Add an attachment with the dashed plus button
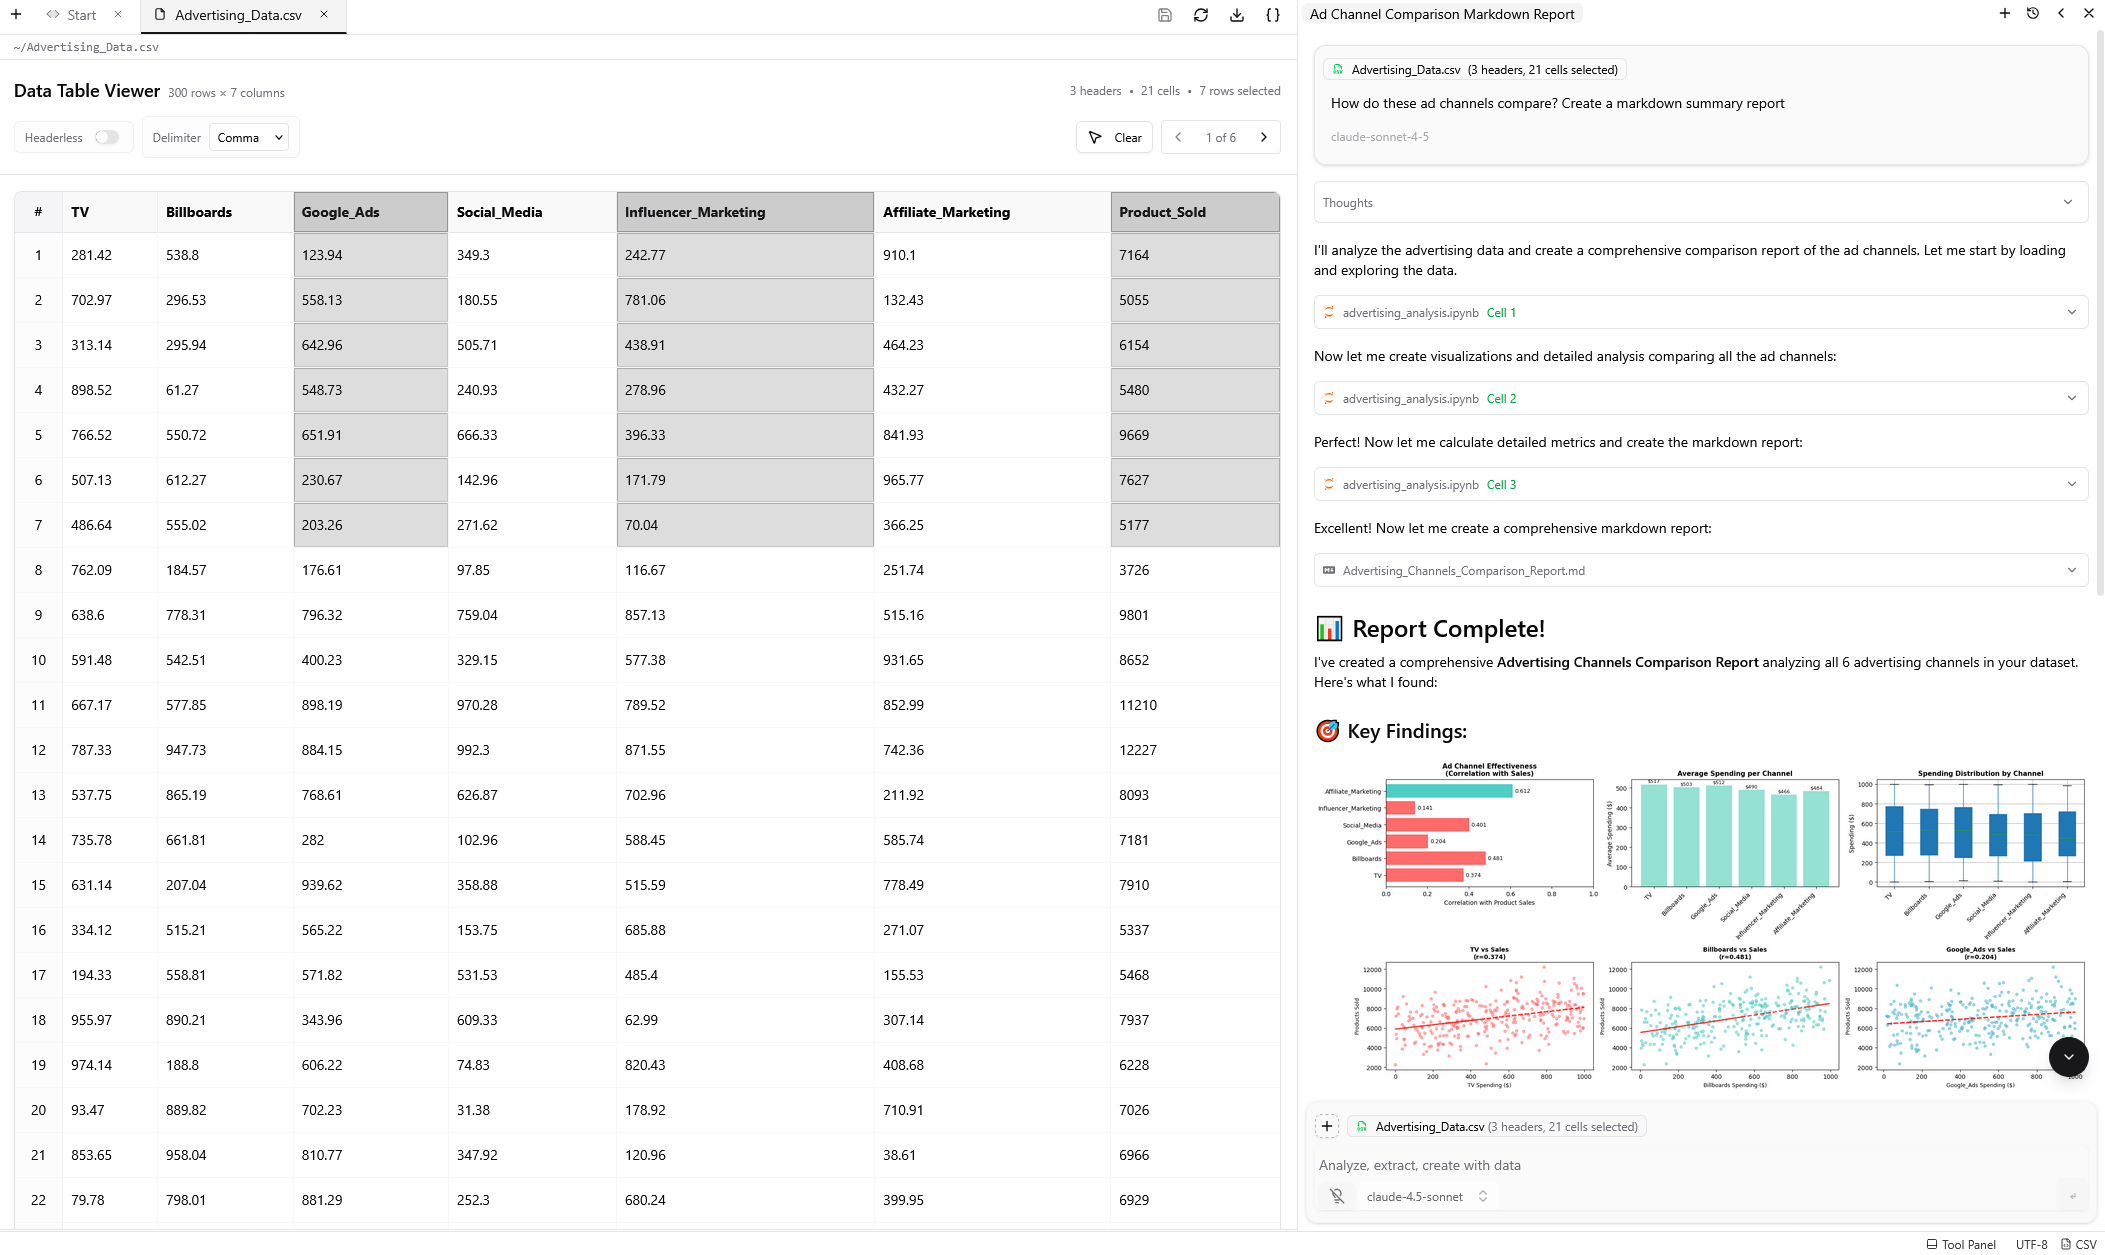This screenshot has height=1255, width=2105. 1327,1126
